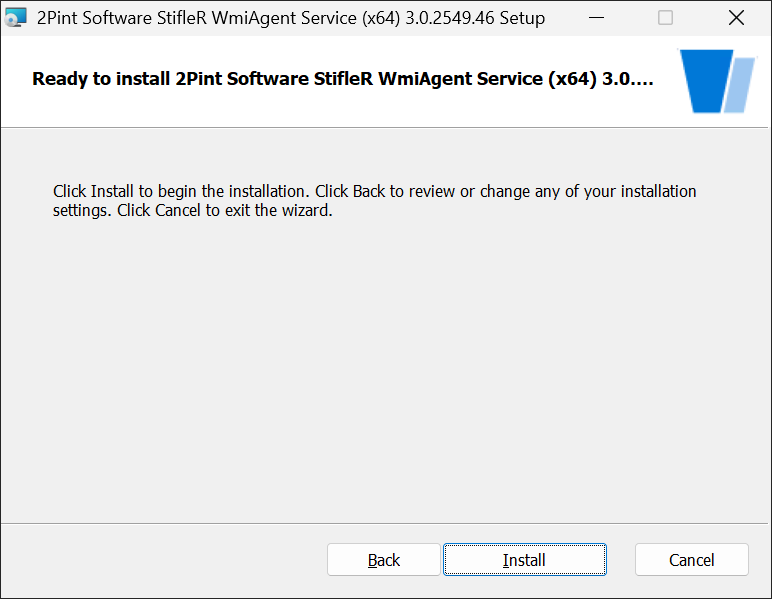
Task: Click the light blue slanted logo shape
Action: tap(740, 85)
